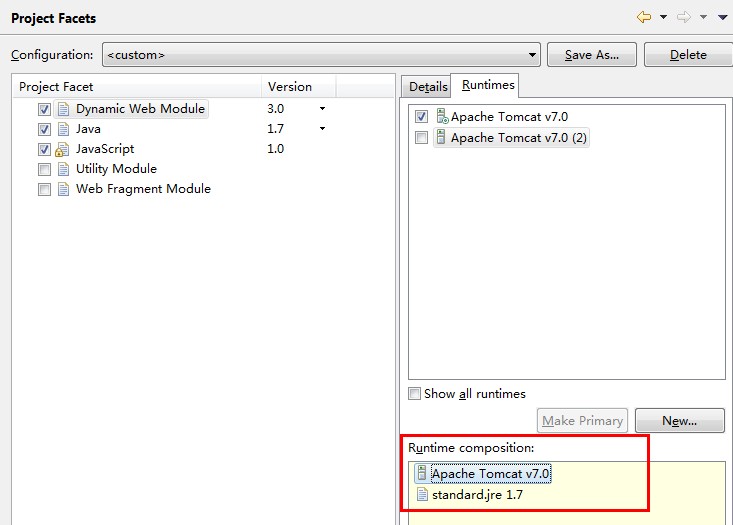Click the JavaScript 1.0 version value
The width and height of the screenshot is (733, 525).
(276, 149)
